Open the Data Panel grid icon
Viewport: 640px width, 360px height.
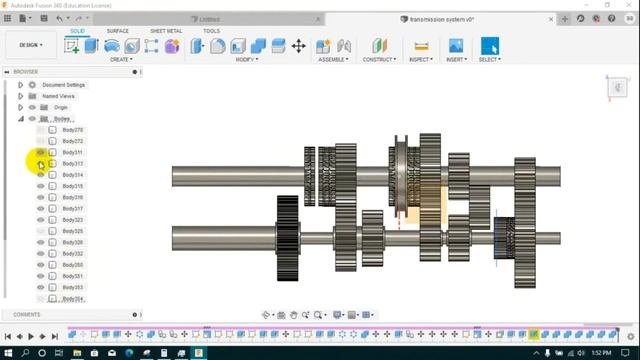tap(7, 18)
